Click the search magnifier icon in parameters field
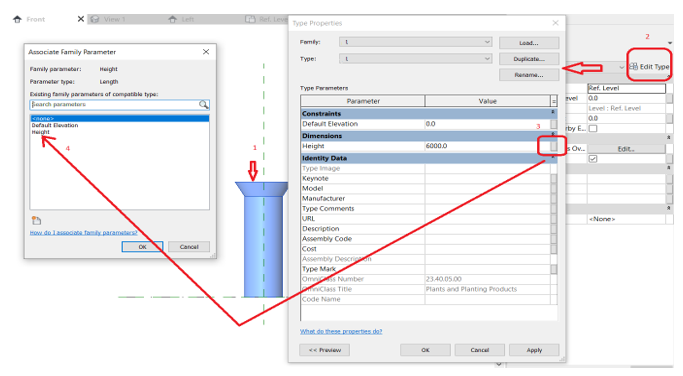The image size is (683, 376). coord(203,105)
